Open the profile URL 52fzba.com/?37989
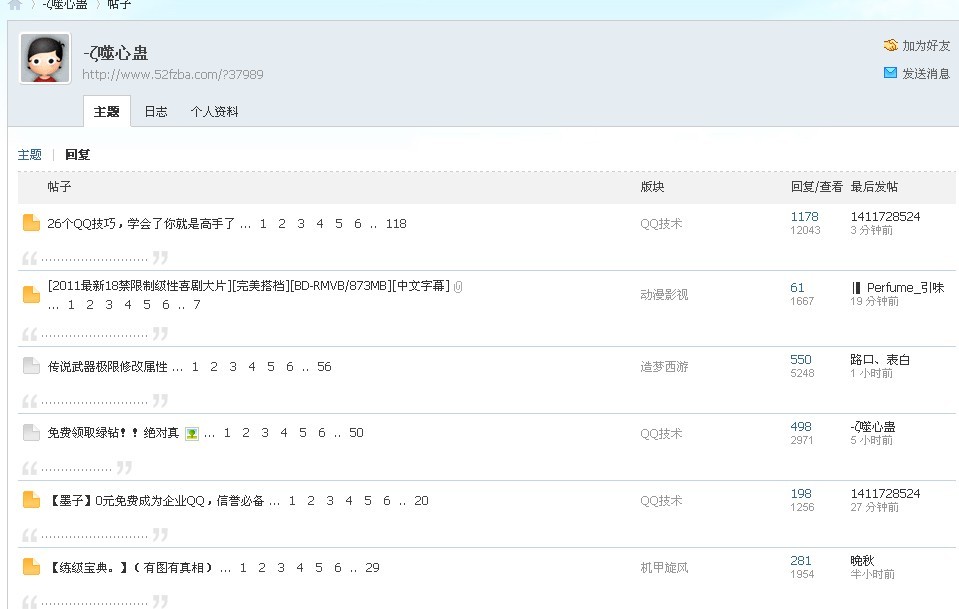Image resolution: width=959 pixels, height=609 pixels. pyautogui.click(x=172, y=75)
